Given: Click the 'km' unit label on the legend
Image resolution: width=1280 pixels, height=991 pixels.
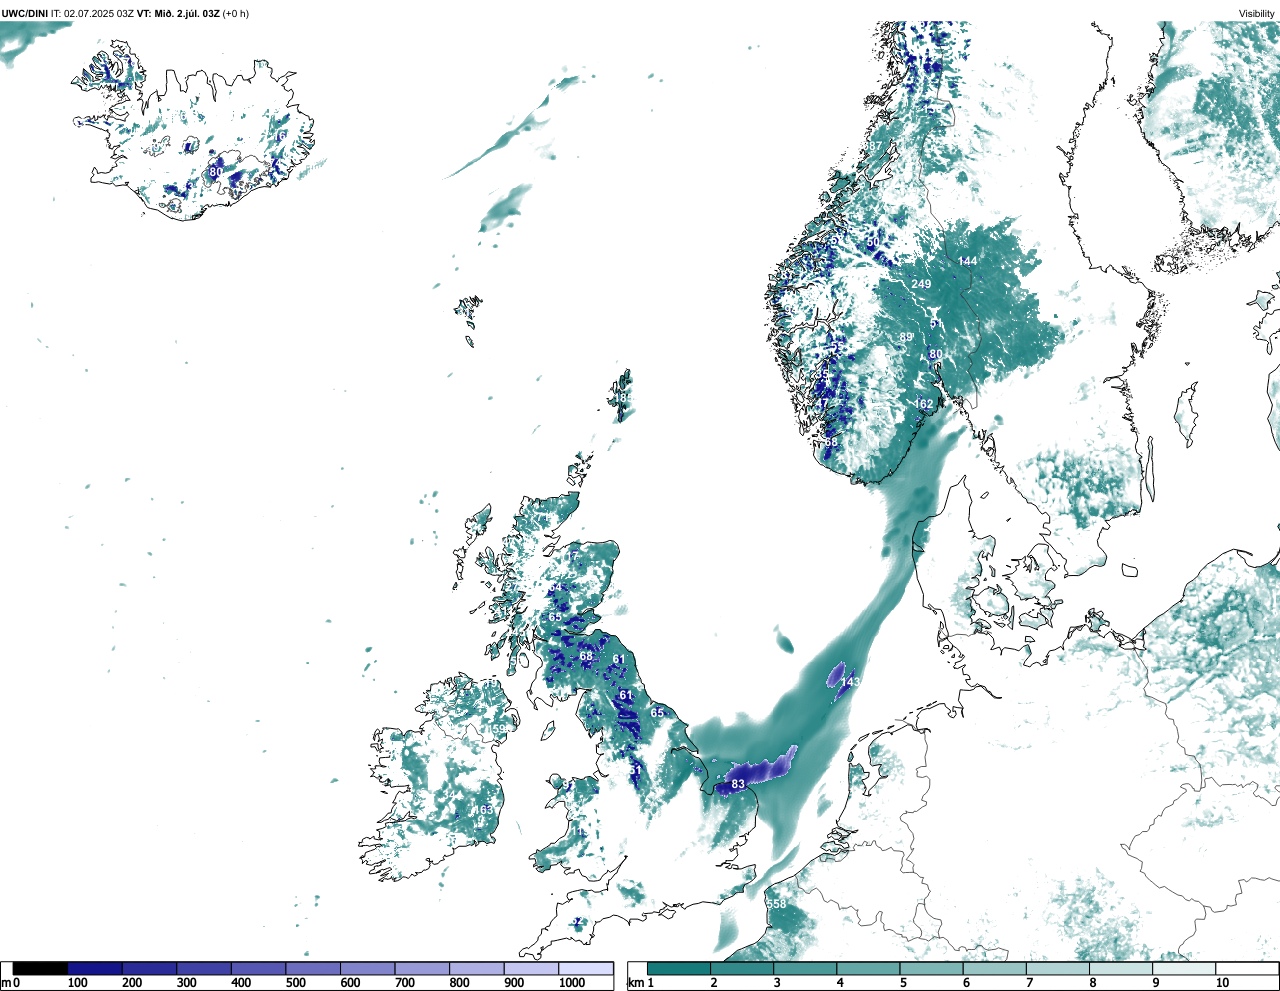Looking at the screenshot, I should click(636, 983).
